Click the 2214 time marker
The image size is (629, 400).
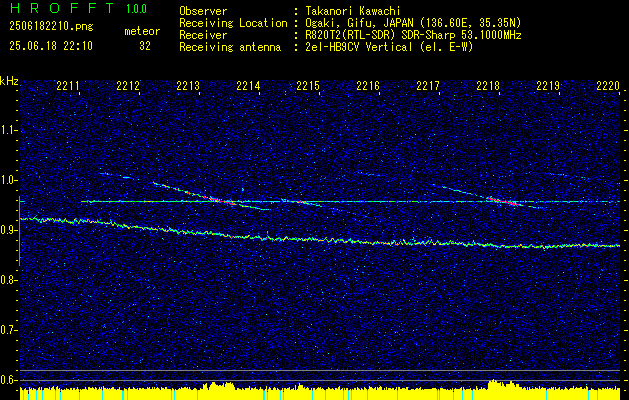[x=248, y=85]
